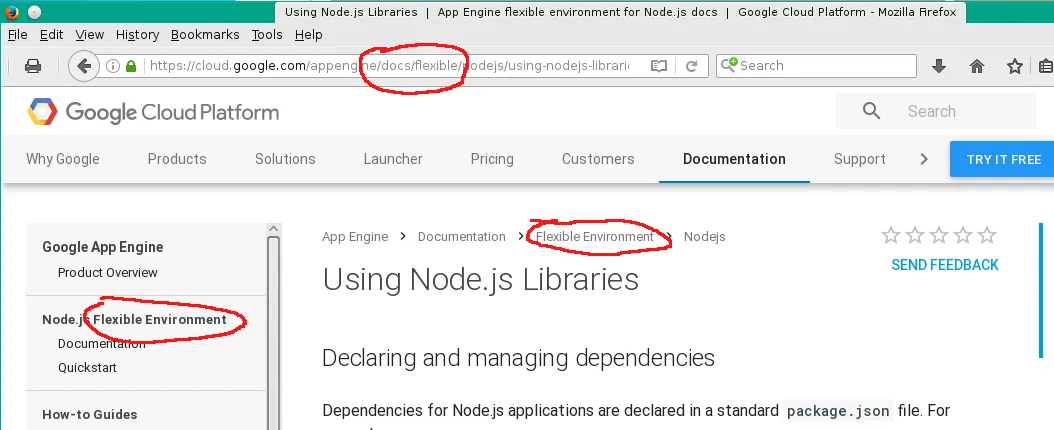Open the Bookmarks menu
1054x430 pixels.
[205, 35]
